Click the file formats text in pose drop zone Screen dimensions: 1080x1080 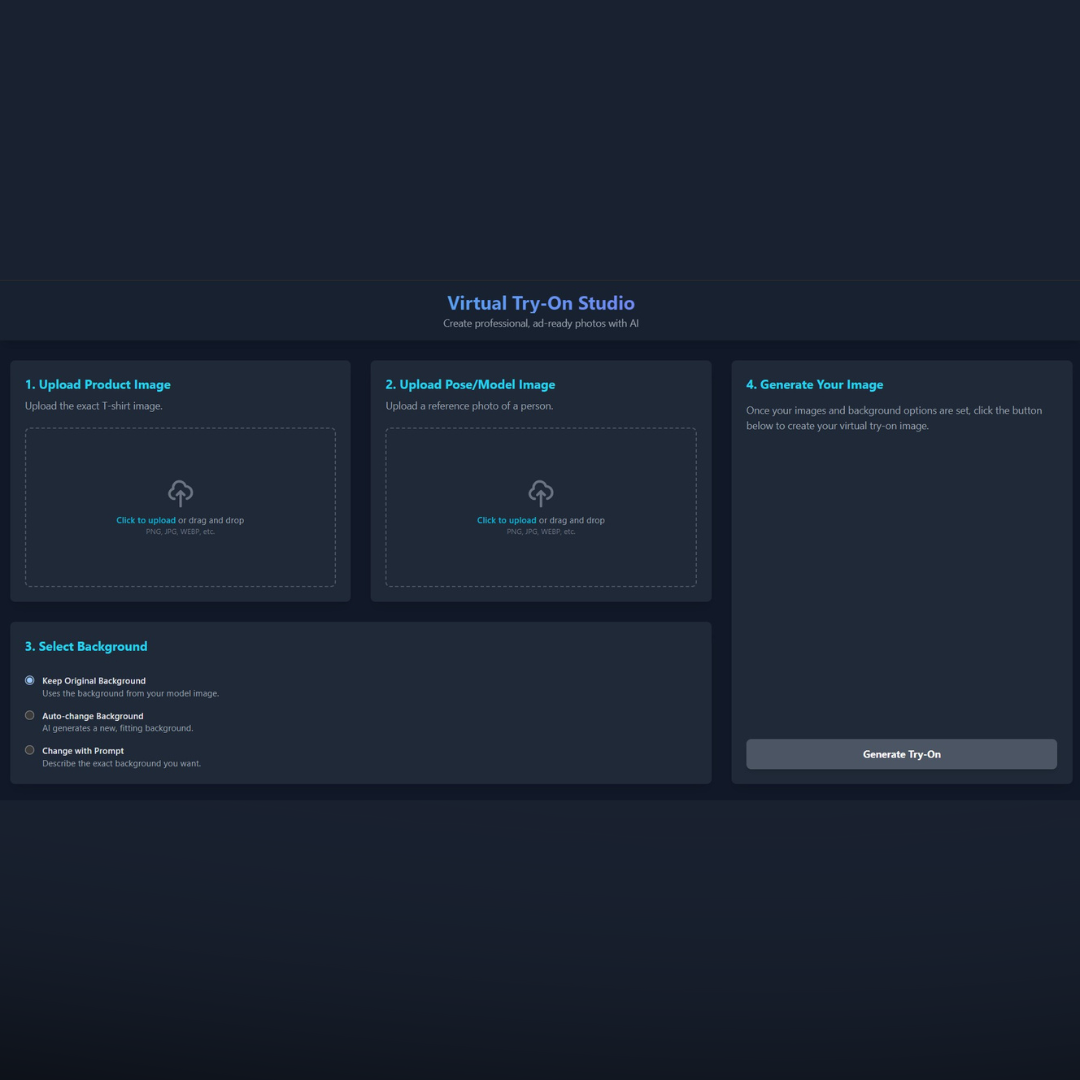(x=540, y=532)
